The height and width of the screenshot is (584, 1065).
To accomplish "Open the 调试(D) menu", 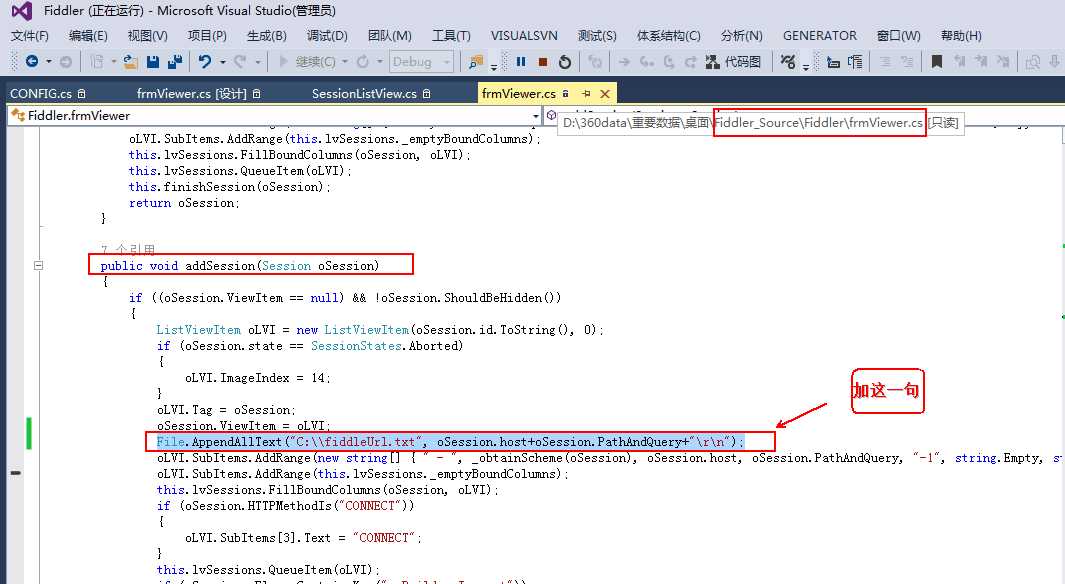I will [327, 36].
